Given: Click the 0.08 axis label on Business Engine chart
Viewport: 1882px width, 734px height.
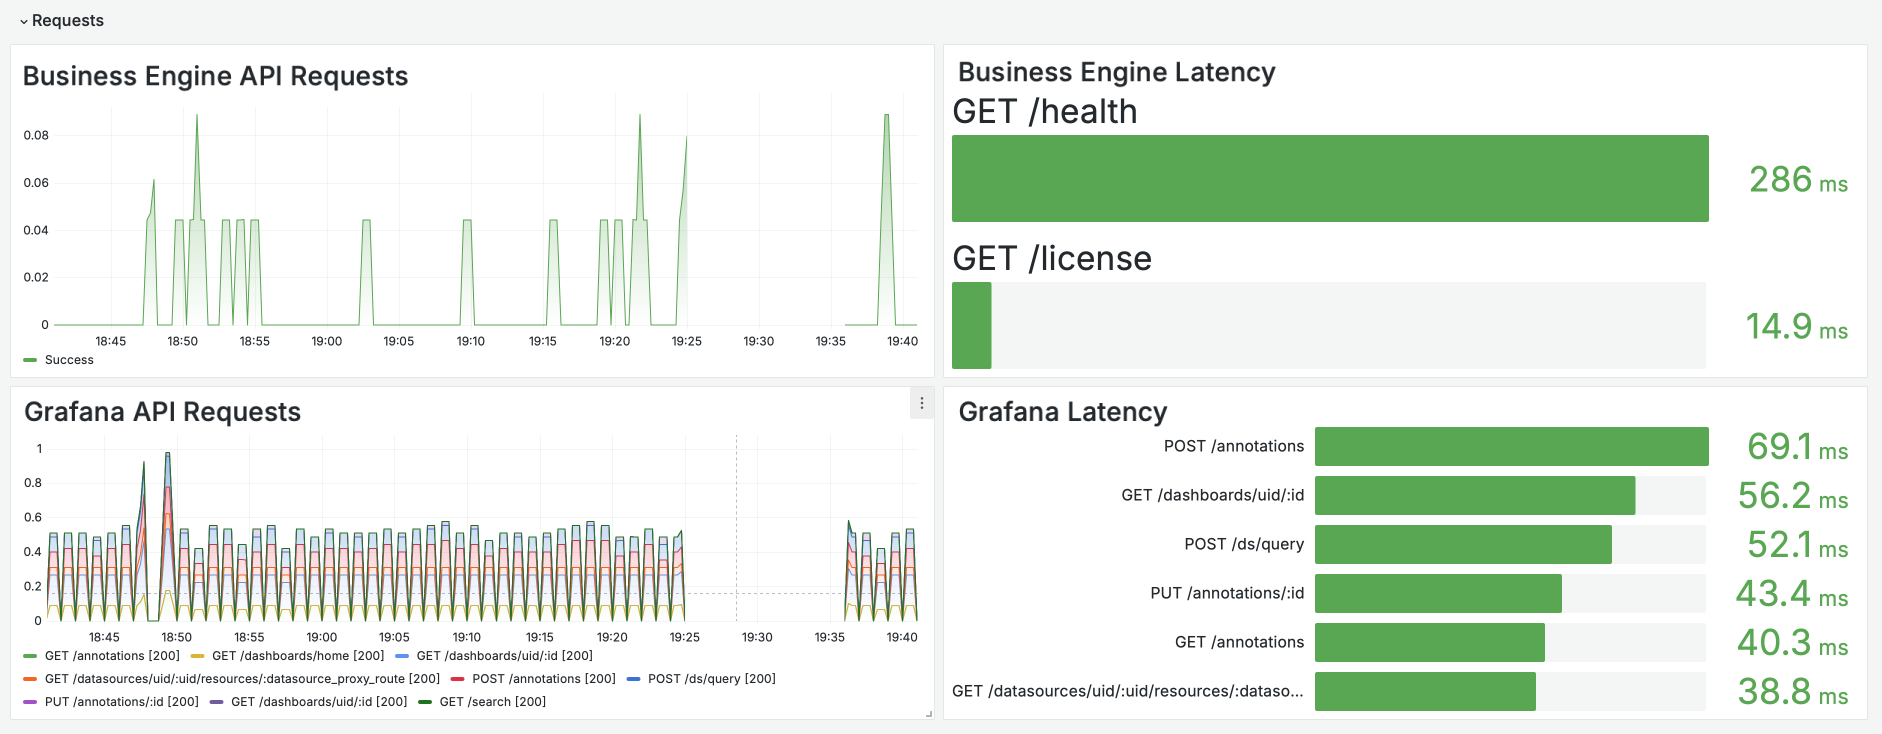Looking at the screenshot, I should tap(36, 135).
